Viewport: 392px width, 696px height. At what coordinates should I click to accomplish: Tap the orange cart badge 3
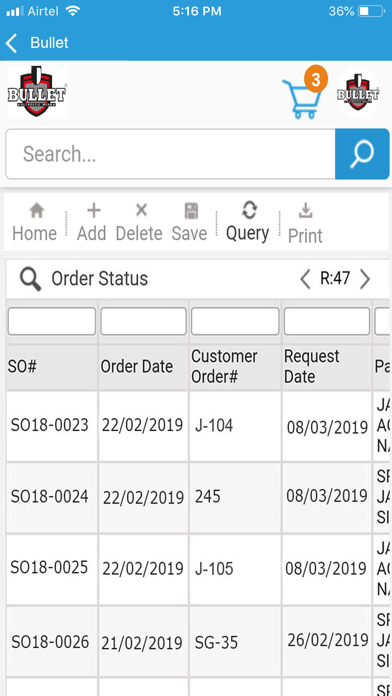316,80
